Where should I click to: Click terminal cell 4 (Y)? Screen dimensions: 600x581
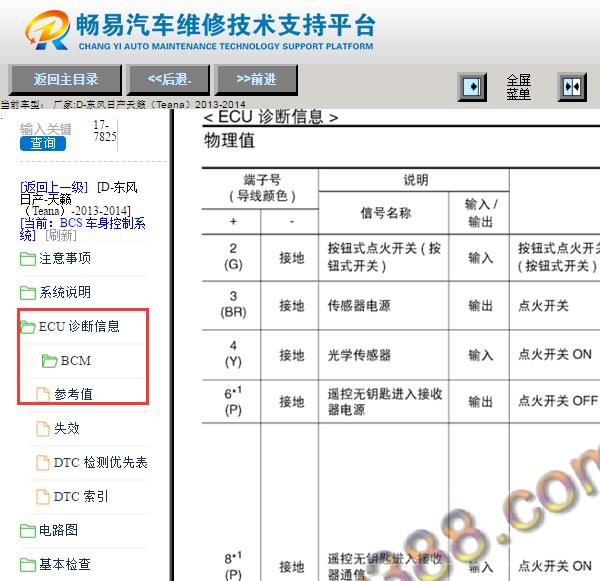click(233, 354)
